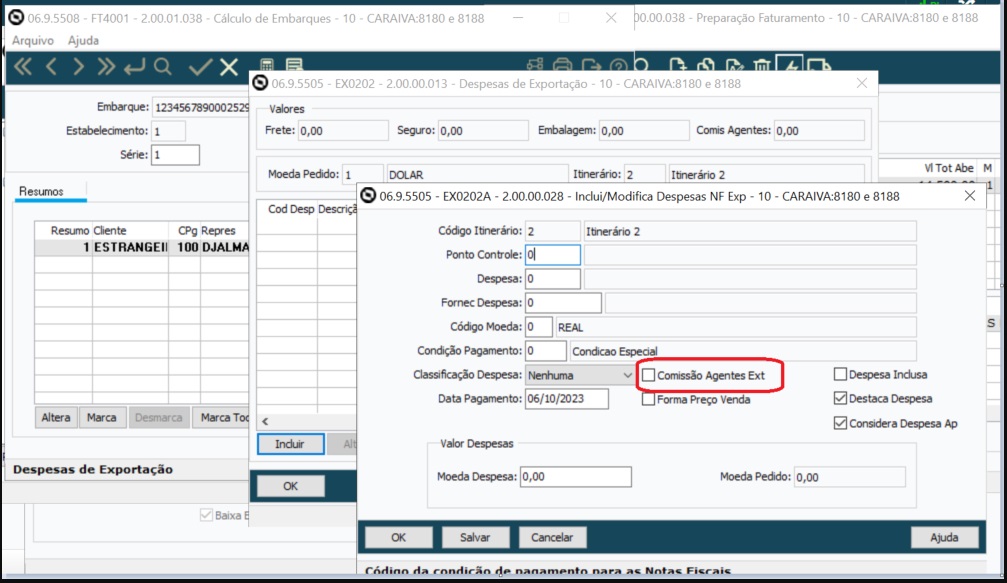Image resolution: width=1007 pixels, height=583 pixels.
Task: Click the export arrow icon beside printer
Action: (591, 65)
